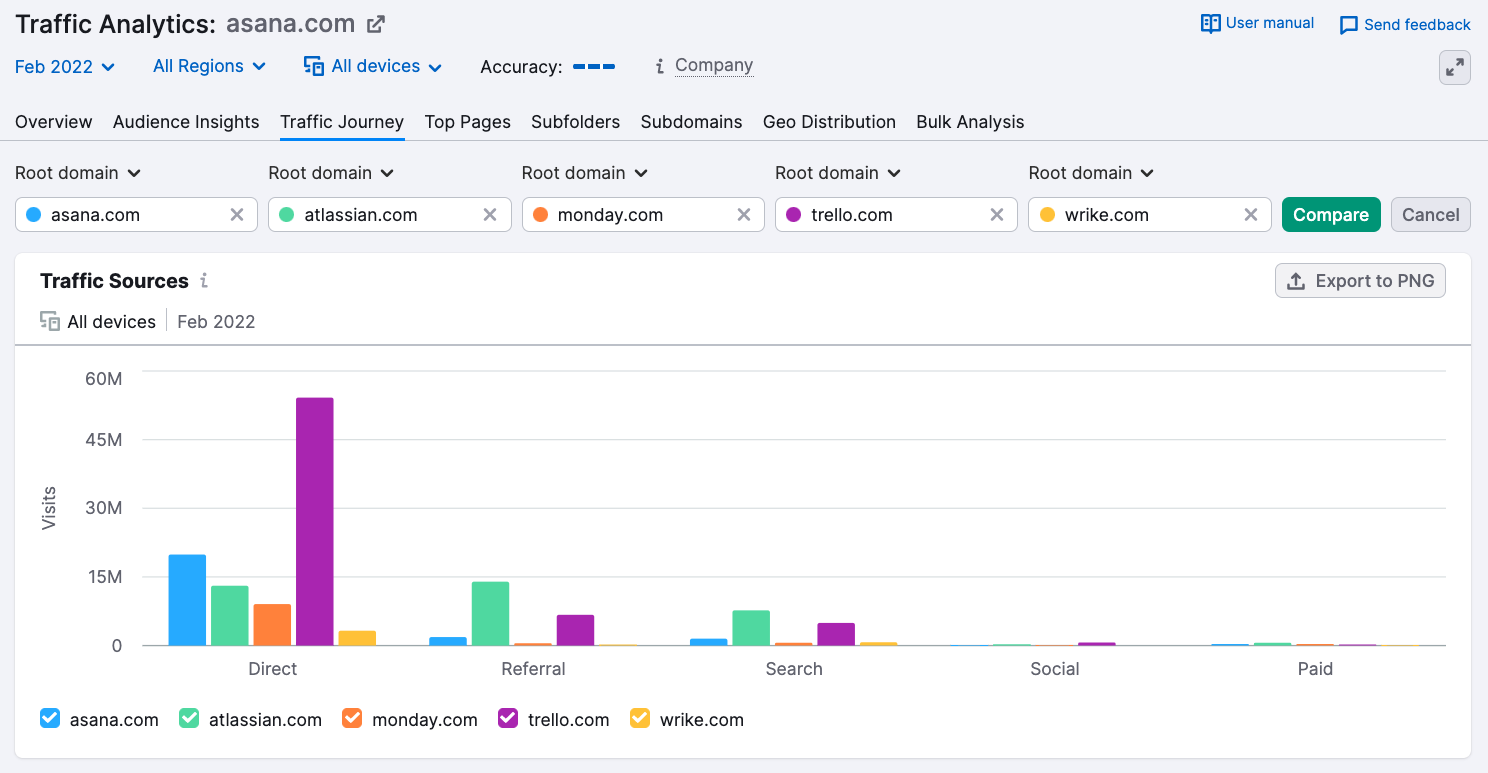Open the Geo Distribution tab

pos(829,122)
